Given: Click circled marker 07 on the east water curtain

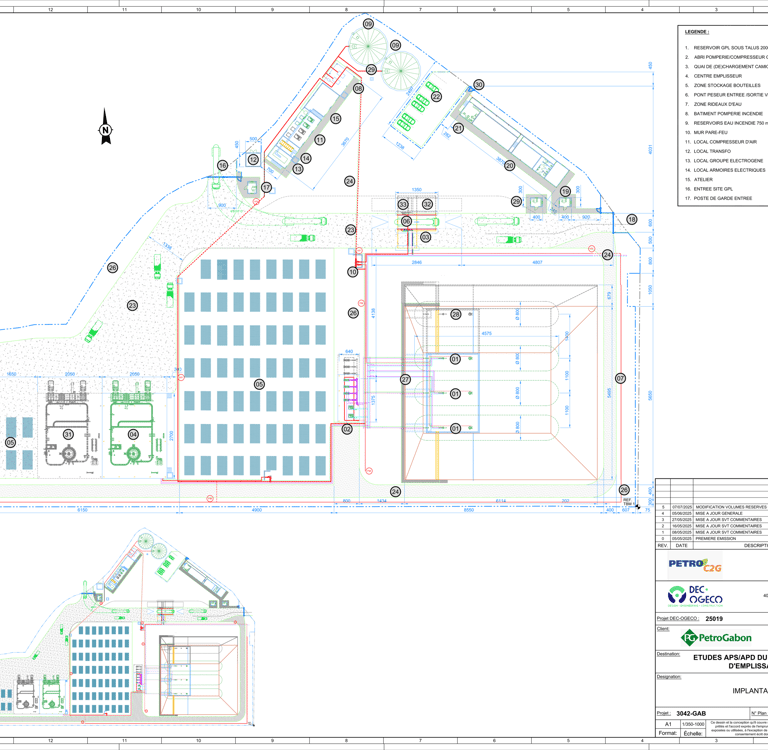Looking at the screenshot, I should [x=620, y=378].
